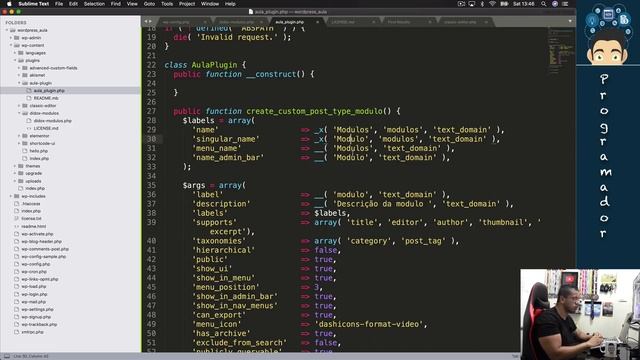Click the Spotlight search icon in menu bar
The width and height of the screenshot is (640, 360).
pyautogui.click(x=544, y=4)
